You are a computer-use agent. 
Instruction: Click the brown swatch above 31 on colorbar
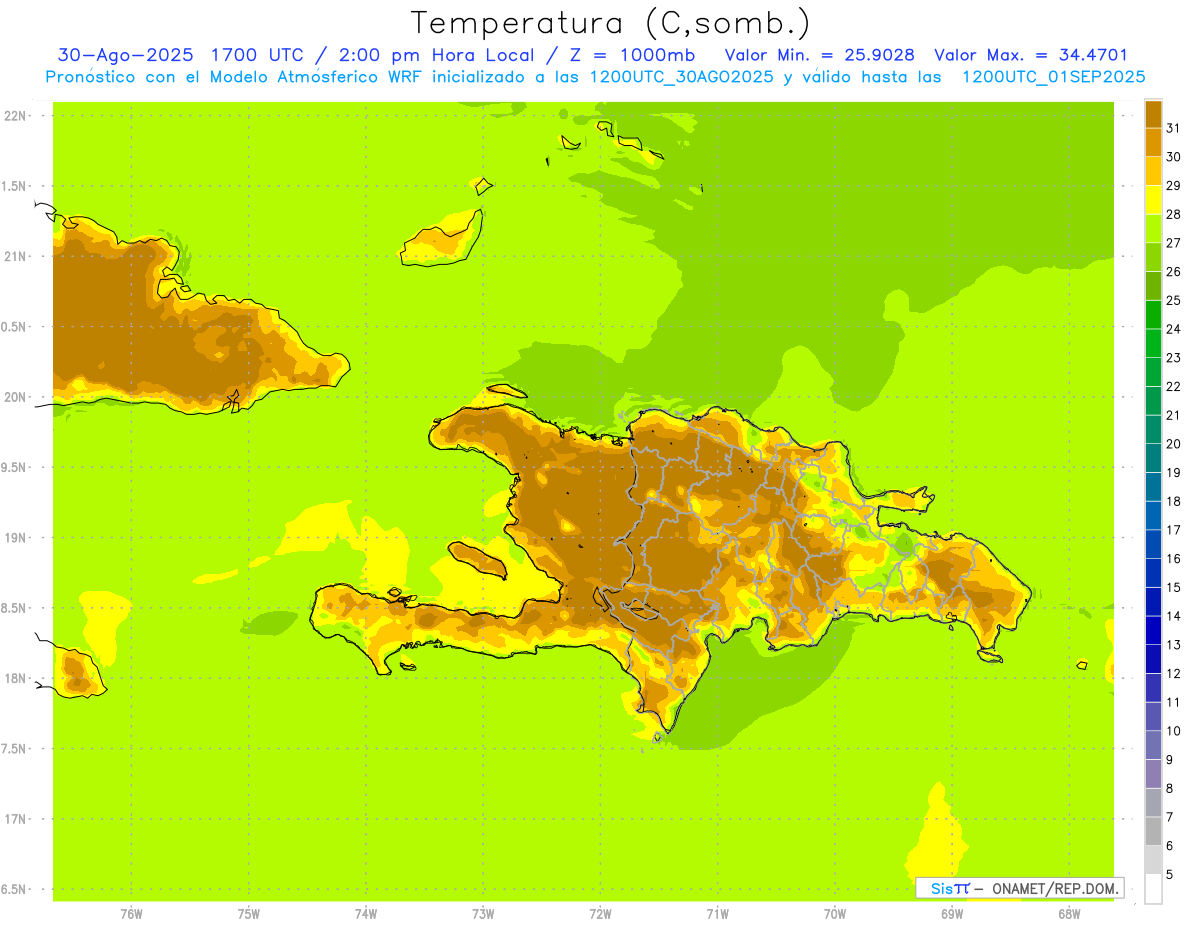pyautogui.click(x=1153, y=113)
